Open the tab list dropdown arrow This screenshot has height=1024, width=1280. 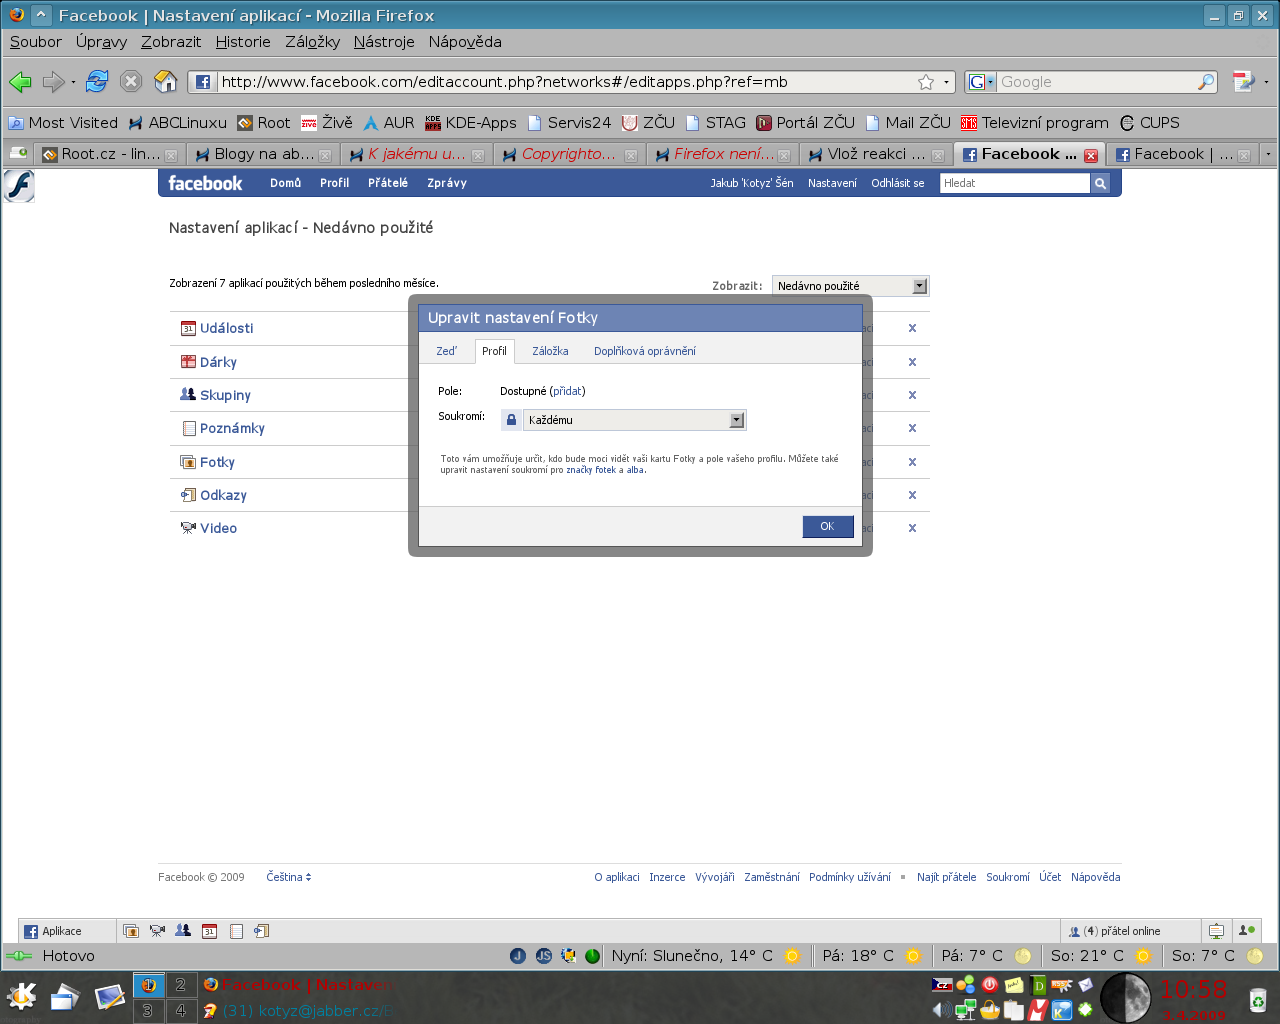pos(1268,154)
